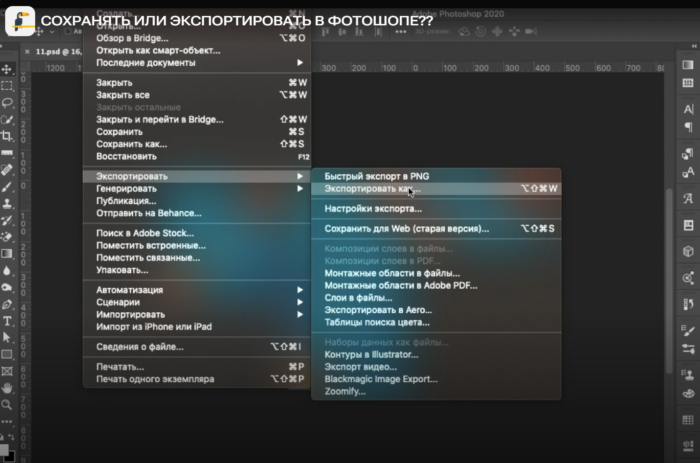Select the Eraser tool
The width and height of the screenshot is (700, 463).
point(7,237)
